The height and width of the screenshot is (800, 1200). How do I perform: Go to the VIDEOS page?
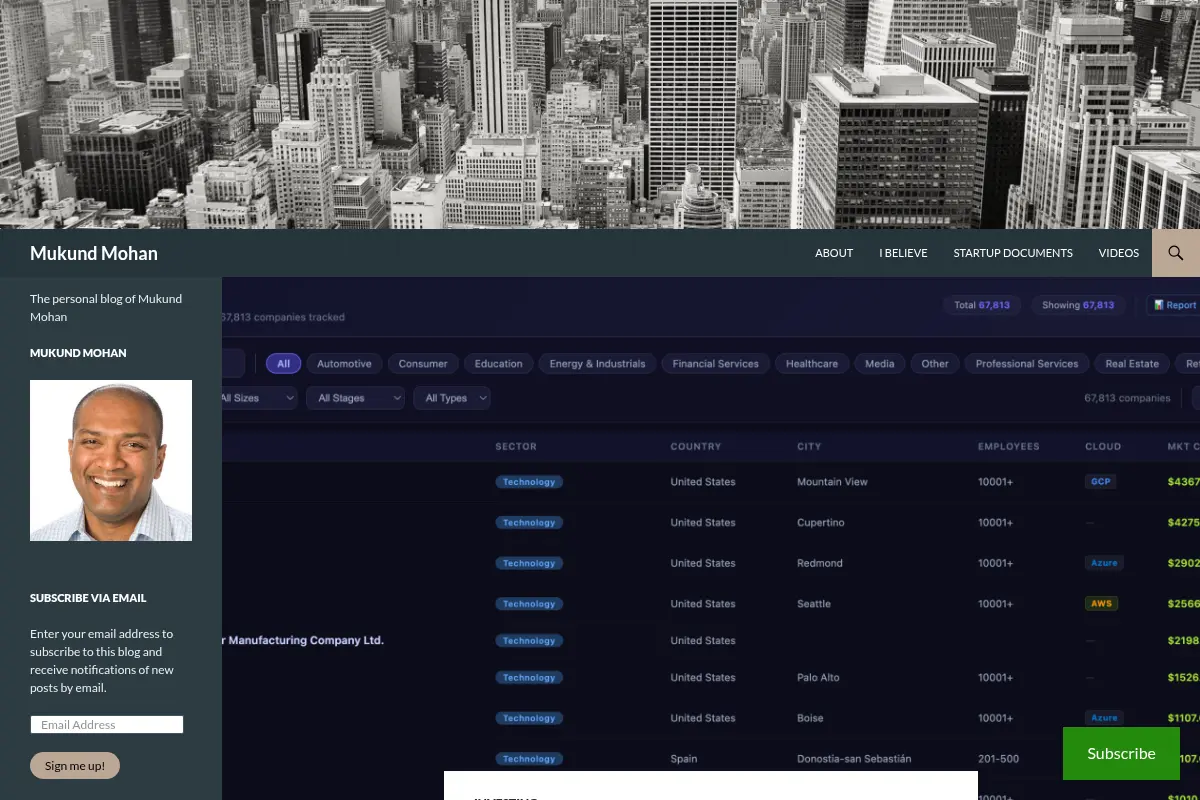(1119, 253)
